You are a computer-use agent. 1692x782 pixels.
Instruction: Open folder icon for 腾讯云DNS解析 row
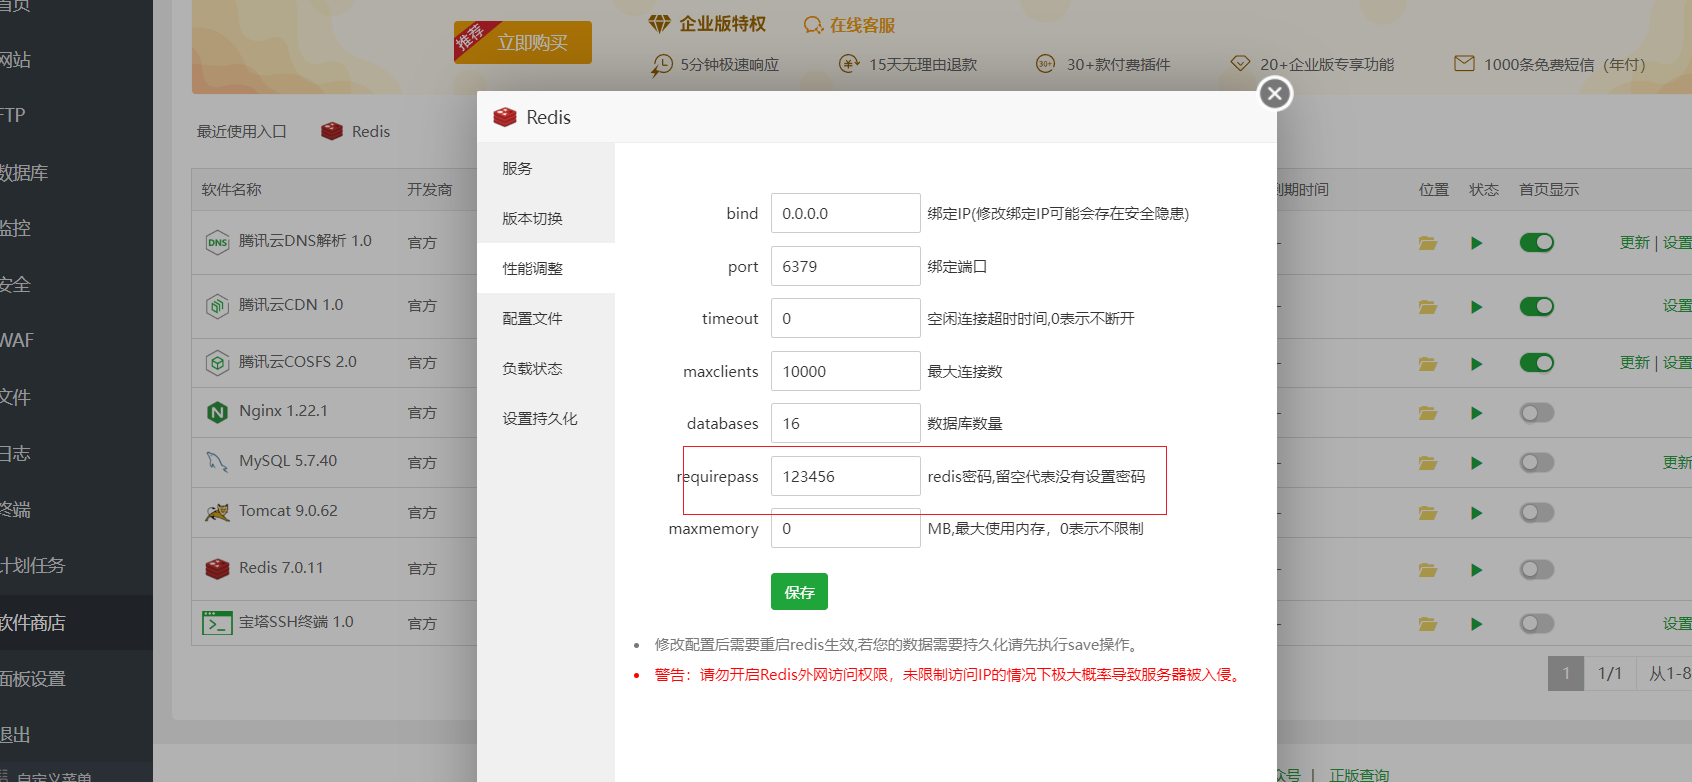[1427, 243]
